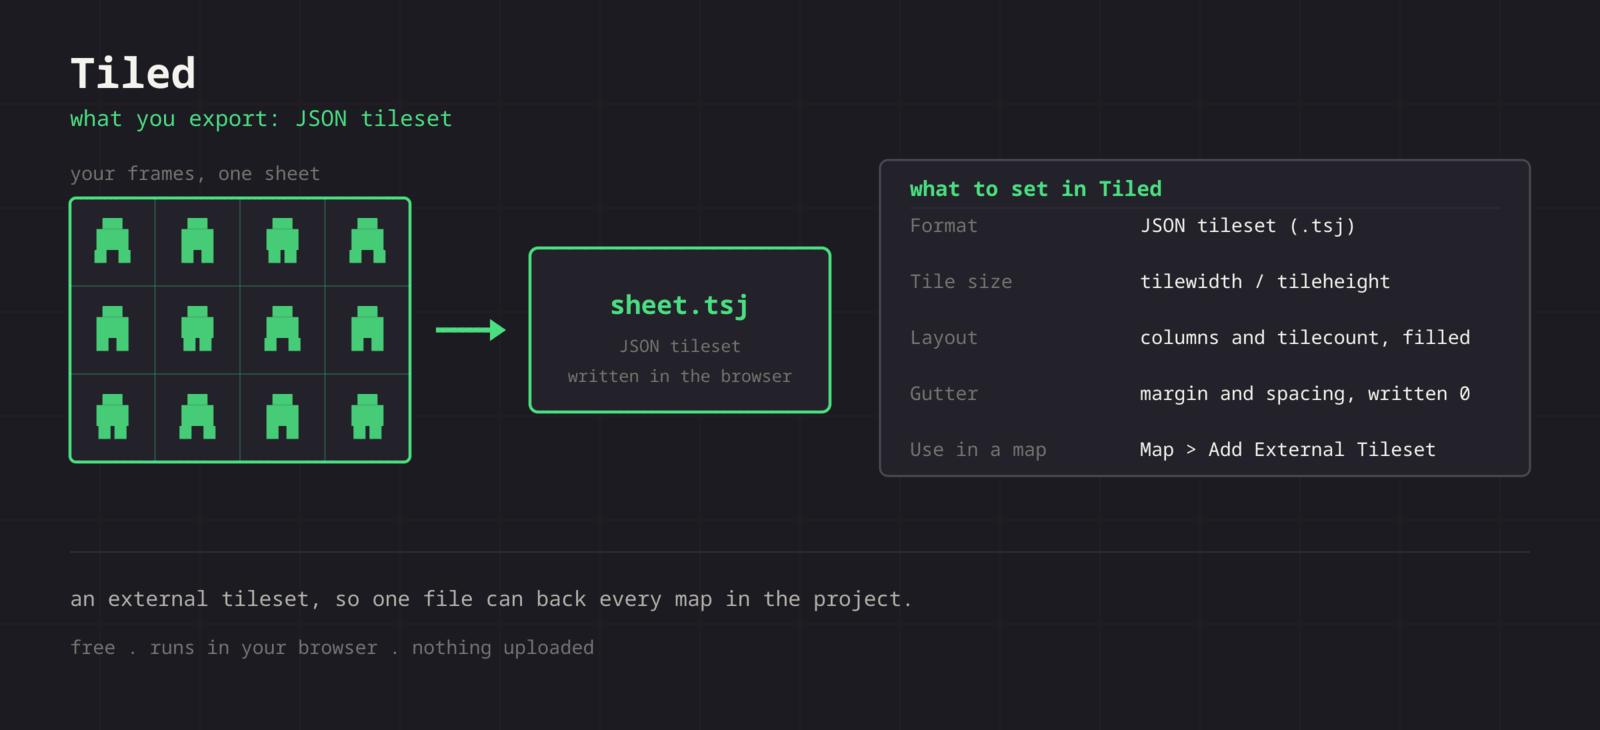Select the sprite frame in row 2, column 3
This screenshot has width=1600, height=730.
[283, 330]
